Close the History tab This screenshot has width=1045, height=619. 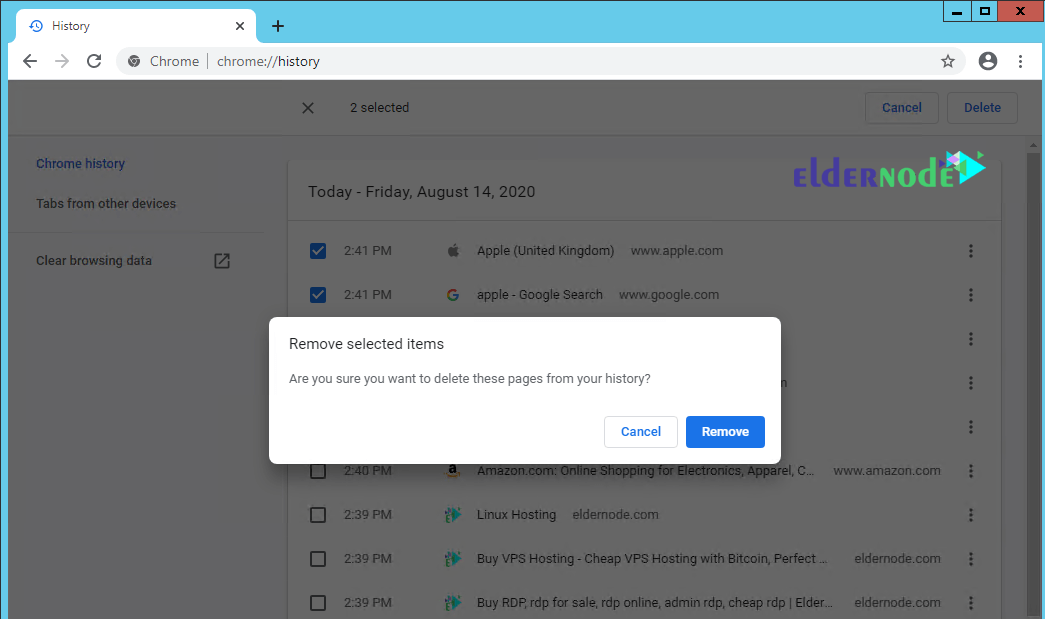point(240,26)
